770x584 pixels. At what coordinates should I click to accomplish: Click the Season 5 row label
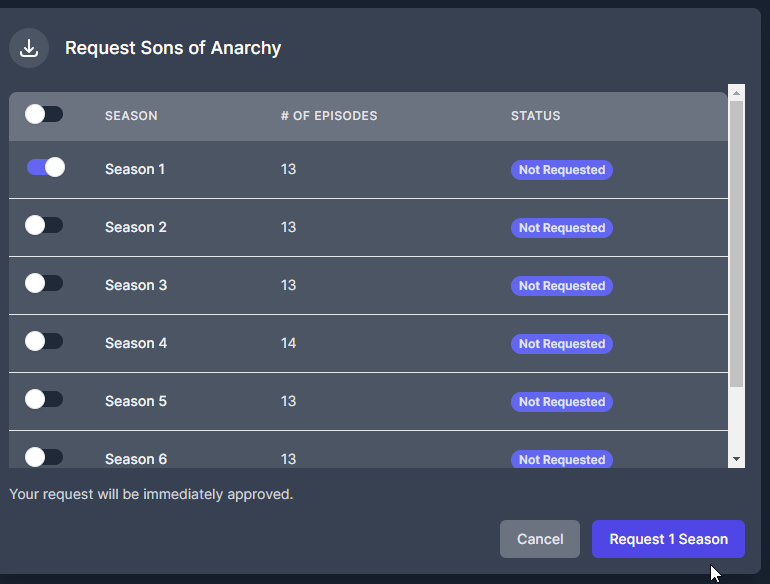click(136, 401)
